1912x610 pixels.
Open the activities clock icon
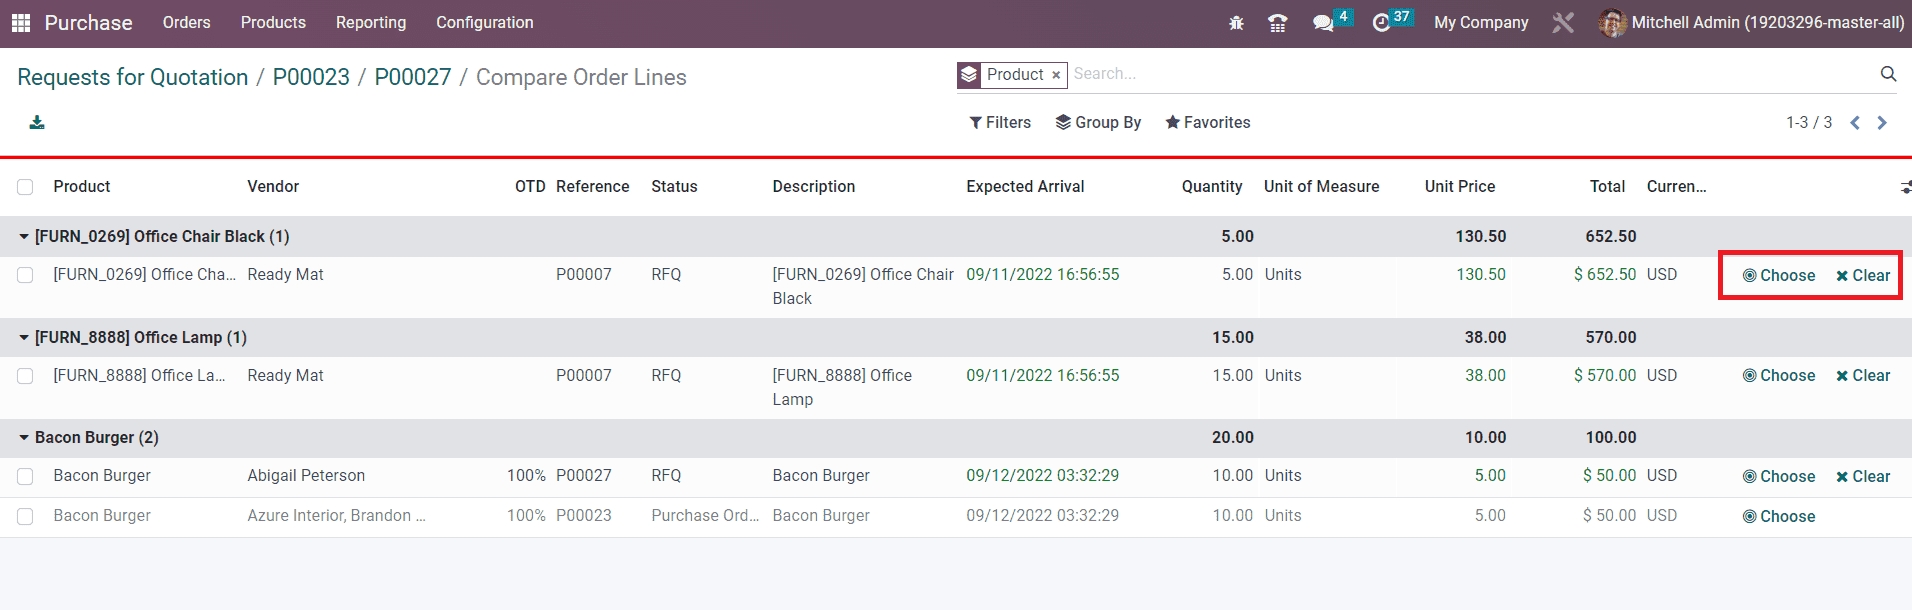pyautogui.click(x=1382, y=23)
